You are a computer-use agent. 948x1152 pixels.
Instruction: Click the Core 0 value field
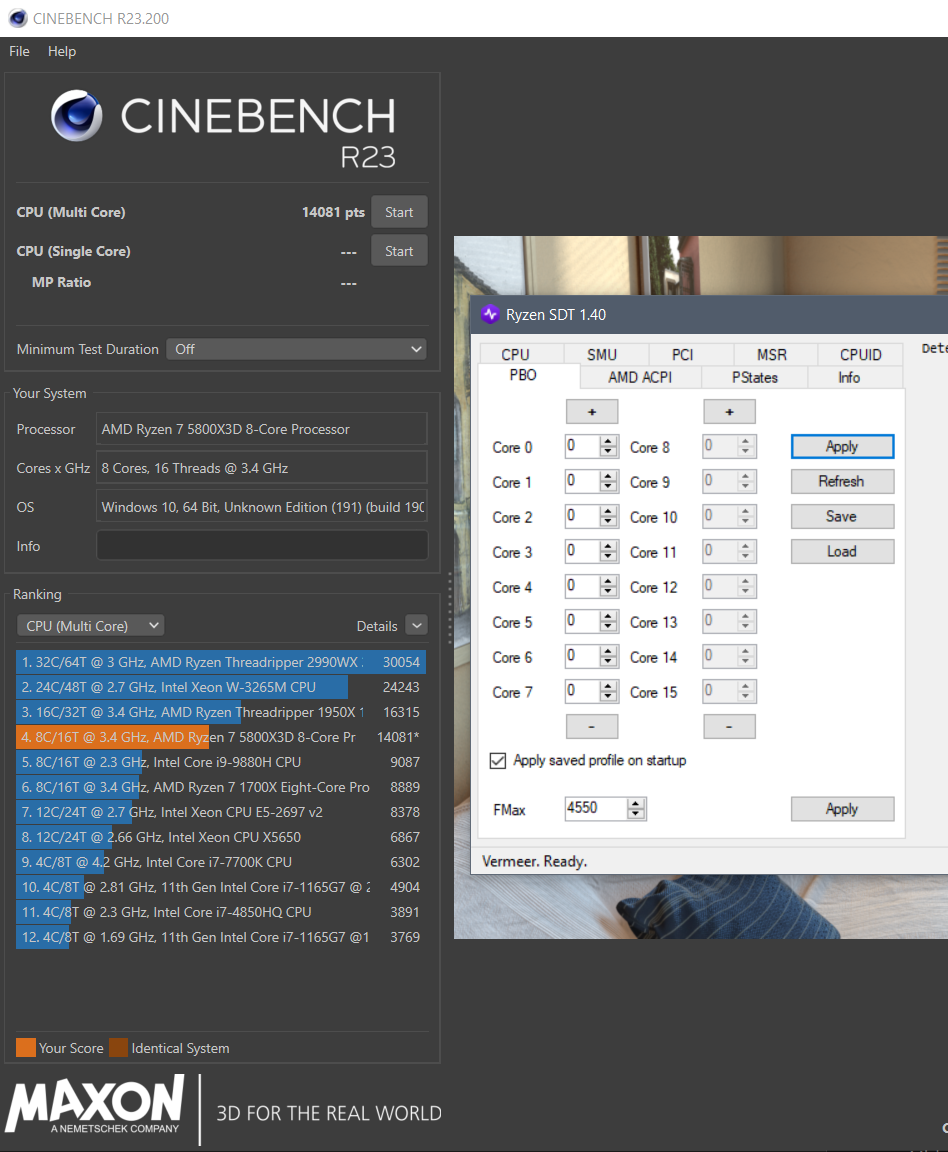(x=582, y=446)
